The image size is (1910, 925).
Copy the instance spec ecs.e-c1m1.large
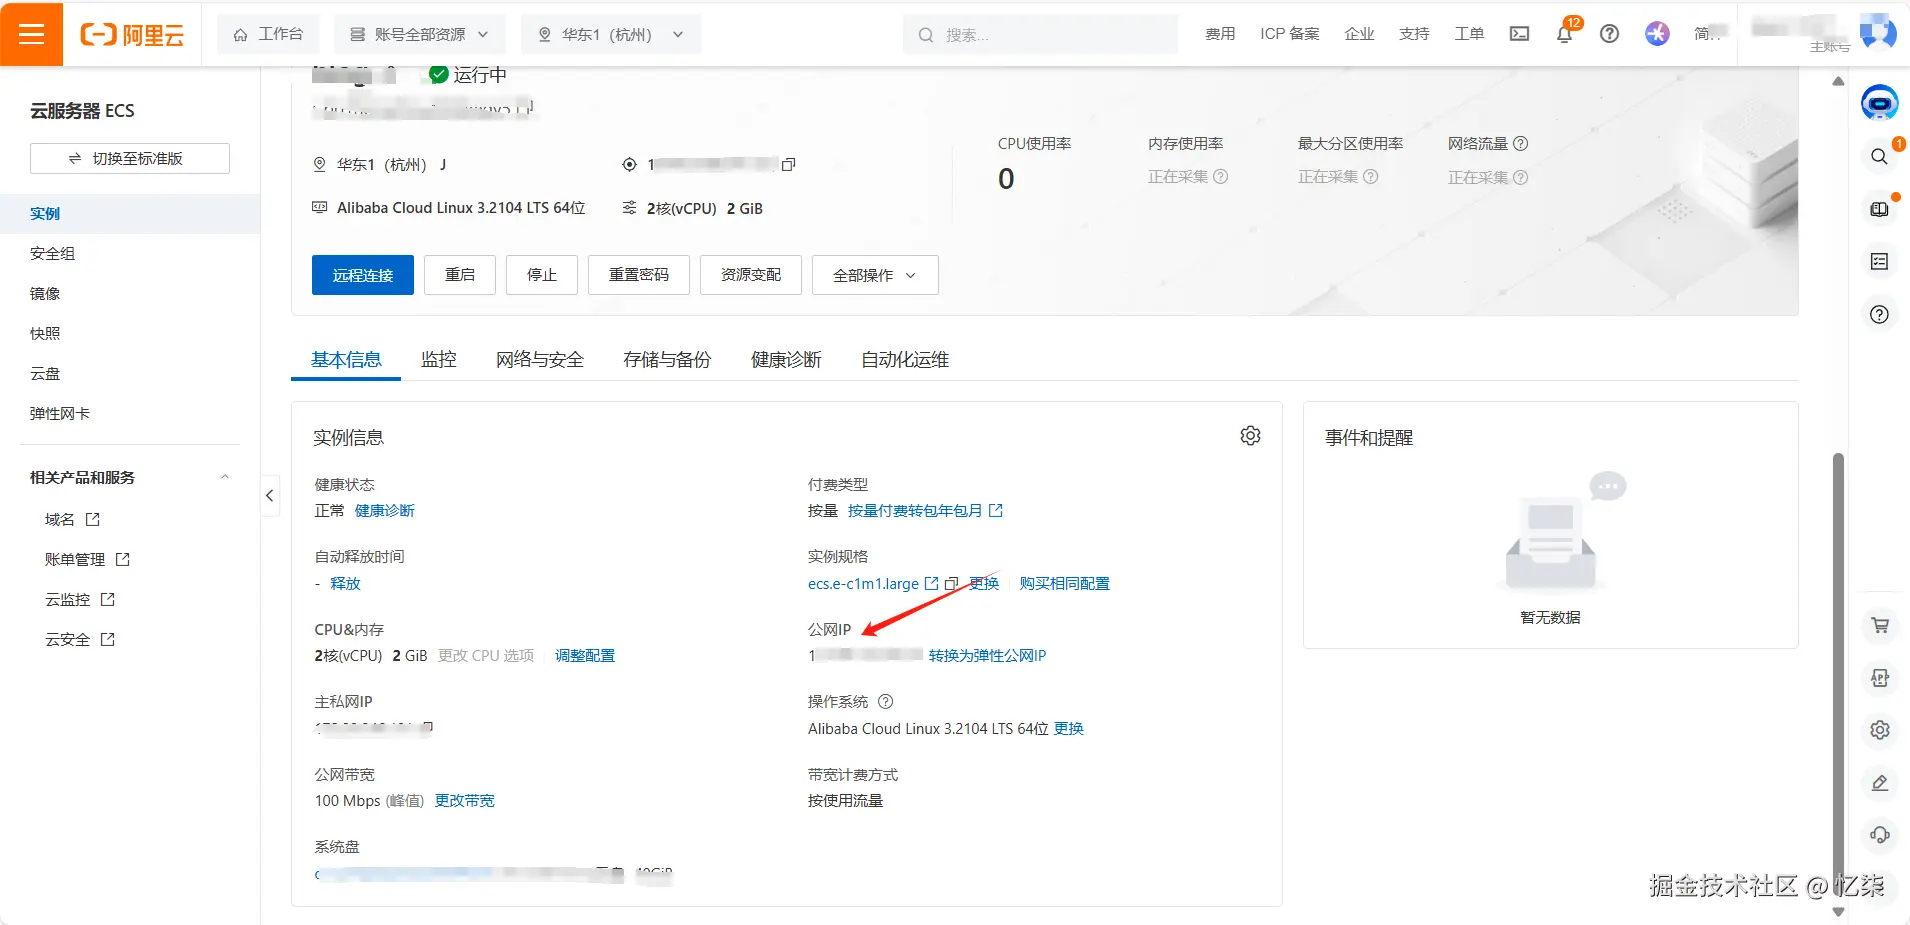coord(952,584)
